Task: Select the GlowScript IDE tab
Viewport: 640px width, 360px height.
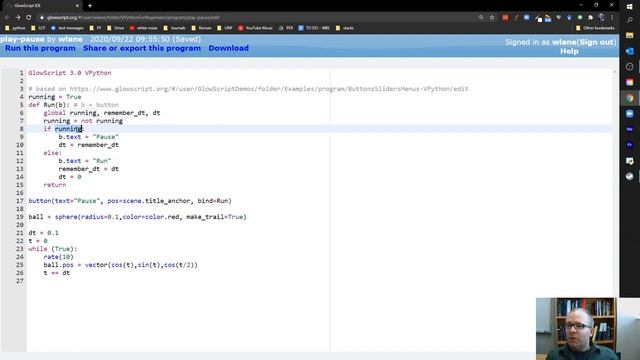Action: (42, 6)
